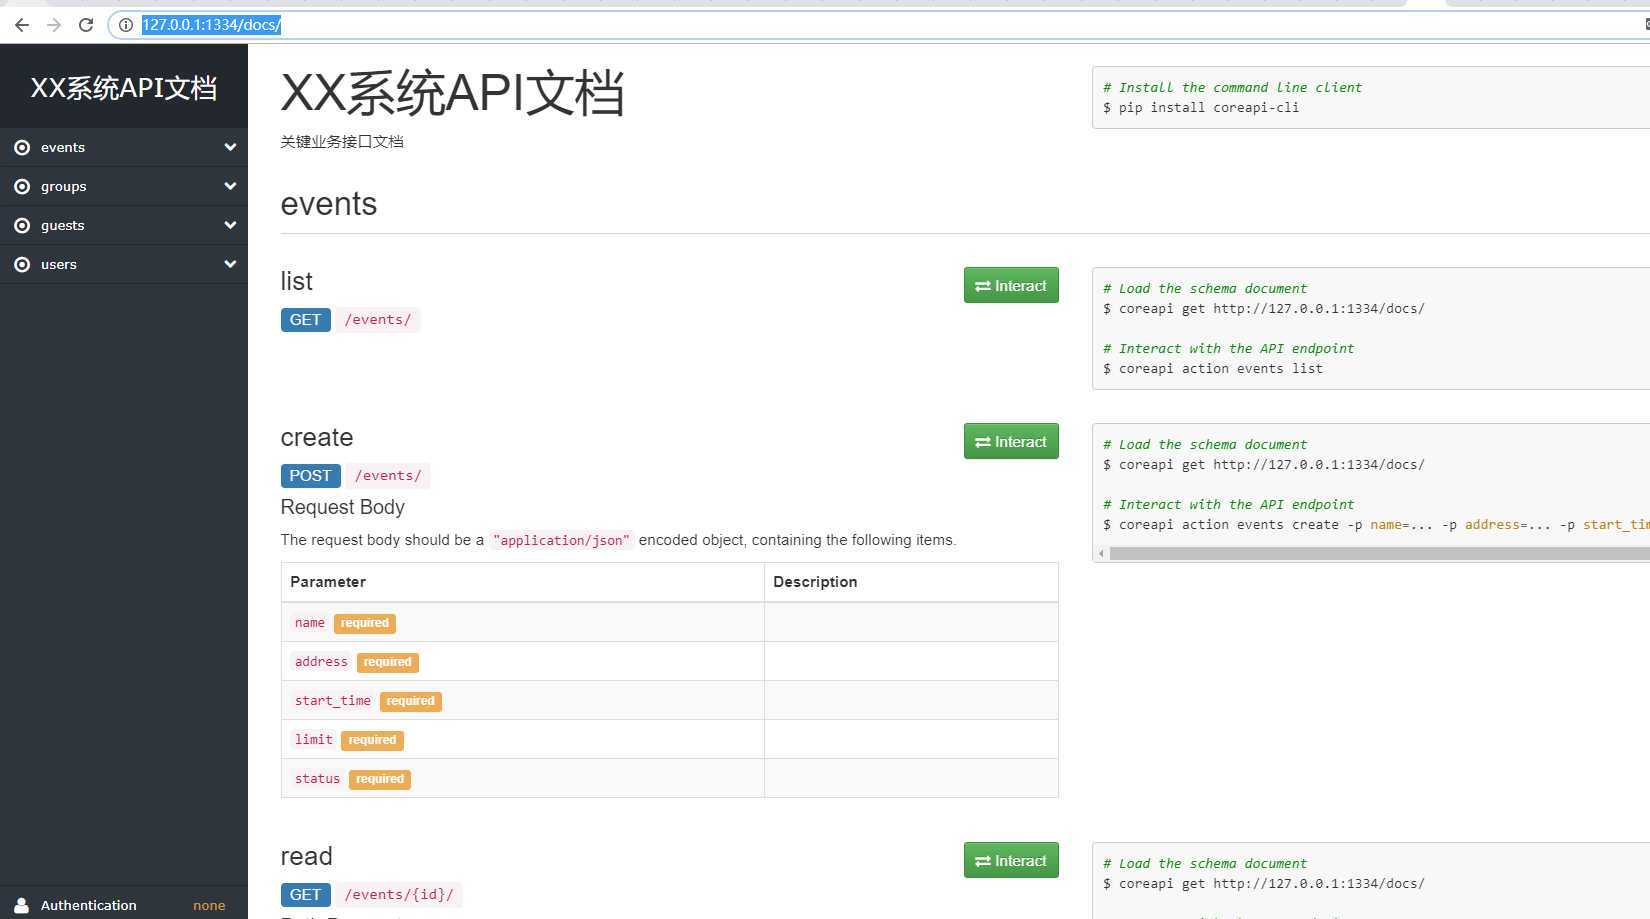Click the sidebar title XX系统API文档
Screen dimensions: 1650x919
pyautogui.click(x=124, y=88)
